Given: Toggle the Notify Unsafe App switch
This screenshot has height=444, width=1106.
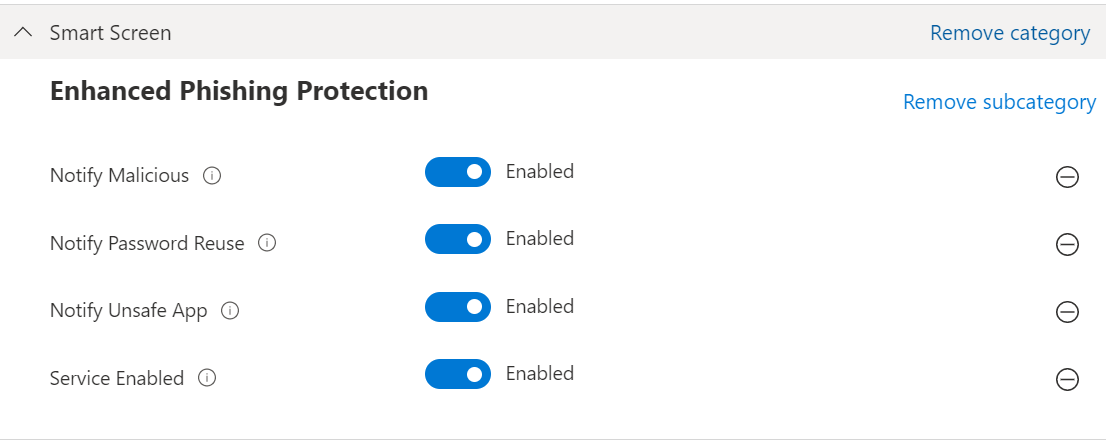Looking at the screenshot, I should coord(458,306).
